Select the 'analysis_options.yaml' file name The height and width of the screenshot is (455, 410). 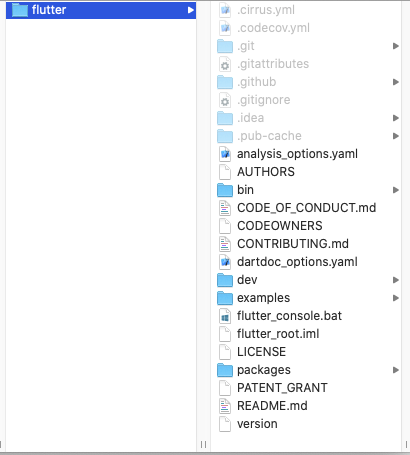297,154
